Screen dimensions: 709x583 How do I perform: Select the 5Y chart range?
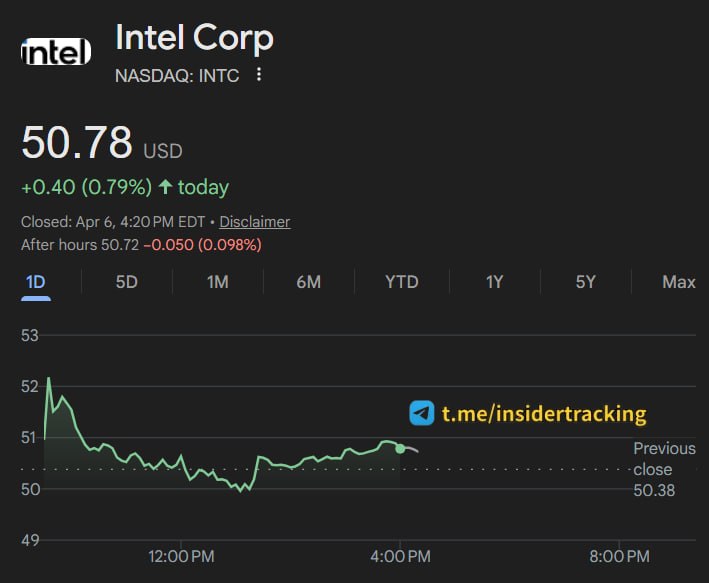(585, 282)
